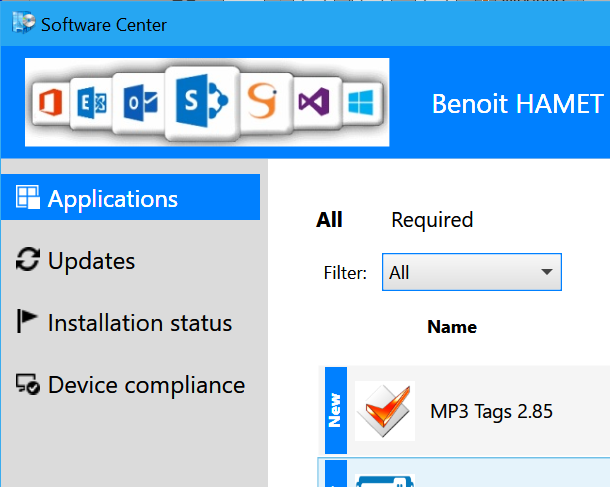Click the blue New badge on MP3 Tags

(x=335, y=411)
